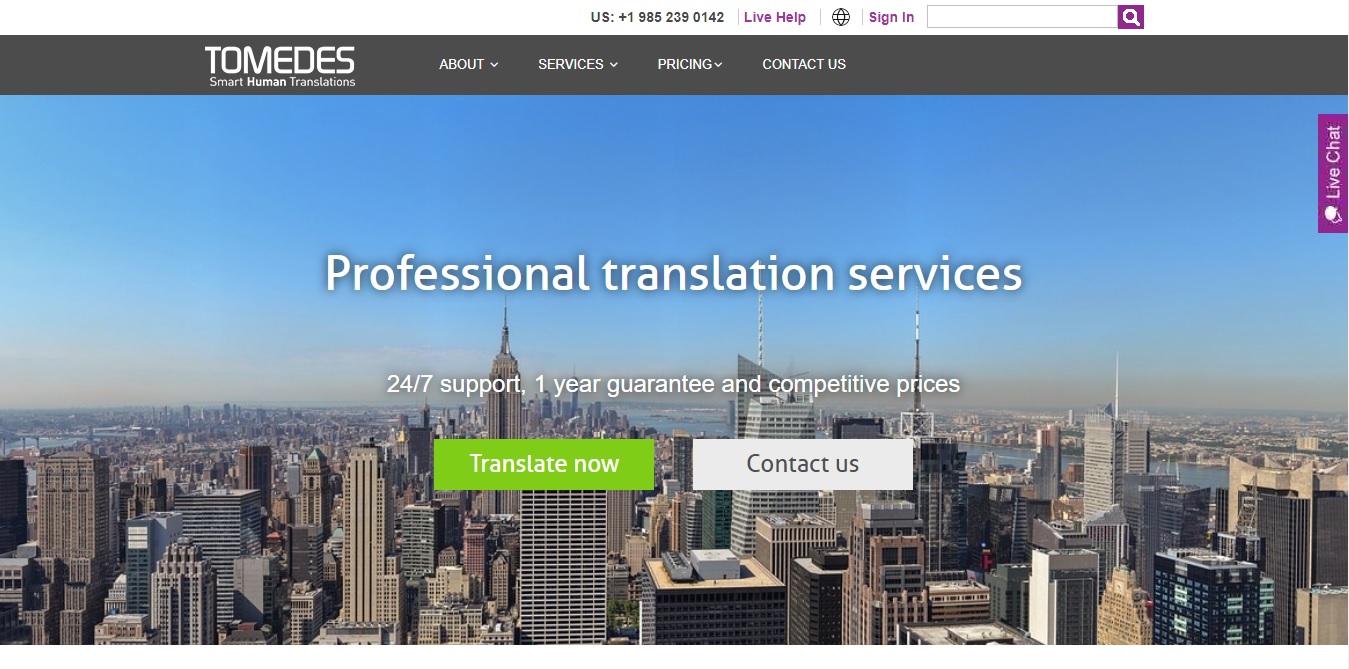Open the Sign In link
Image resolution: width=1349 pixels, height=669 pixels.
point(891,17)
